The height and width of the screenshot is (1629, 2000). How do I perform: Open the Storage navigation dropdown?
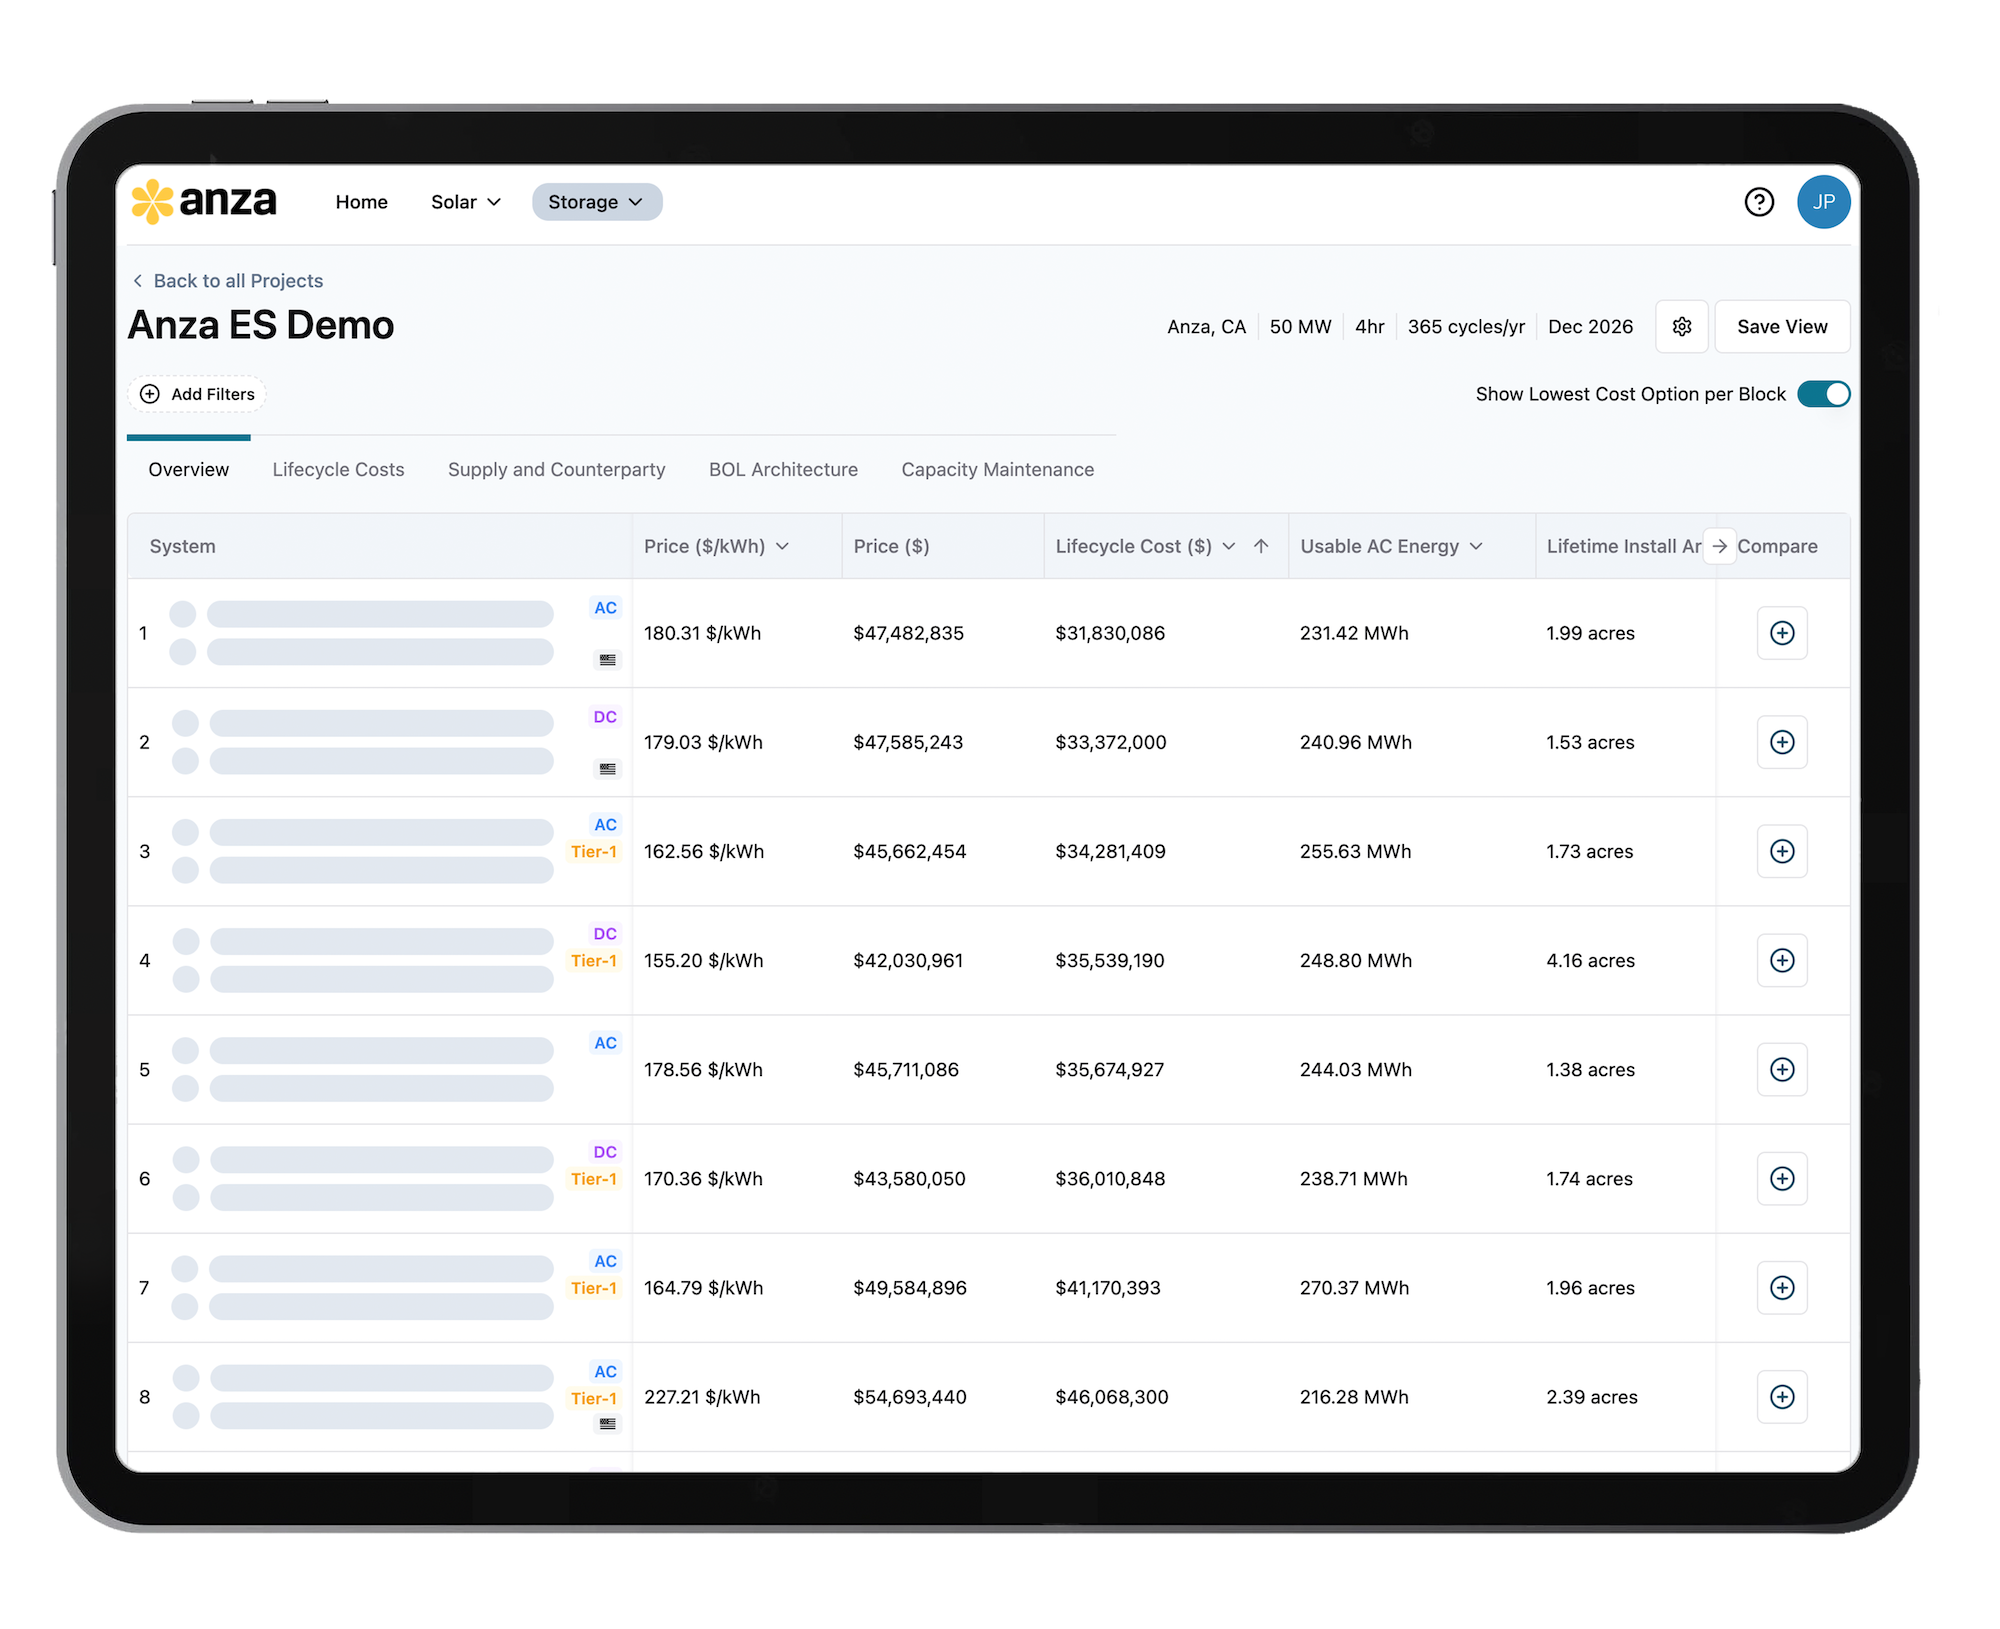coord(596,201)
